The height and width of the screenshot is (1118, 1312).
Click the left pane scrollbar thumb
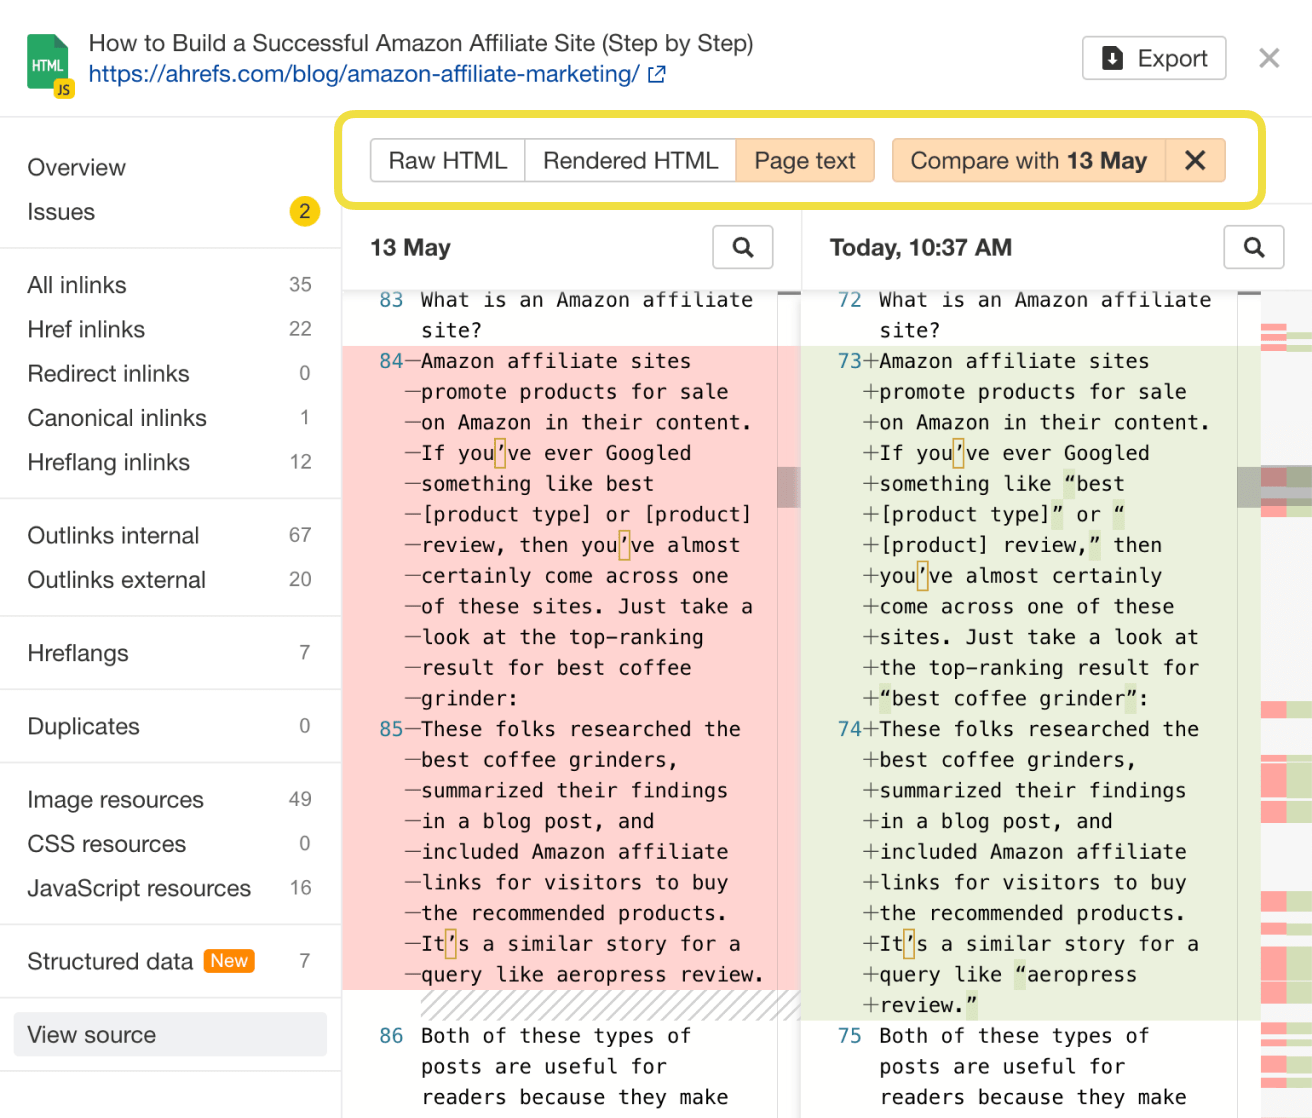[789, 487]
